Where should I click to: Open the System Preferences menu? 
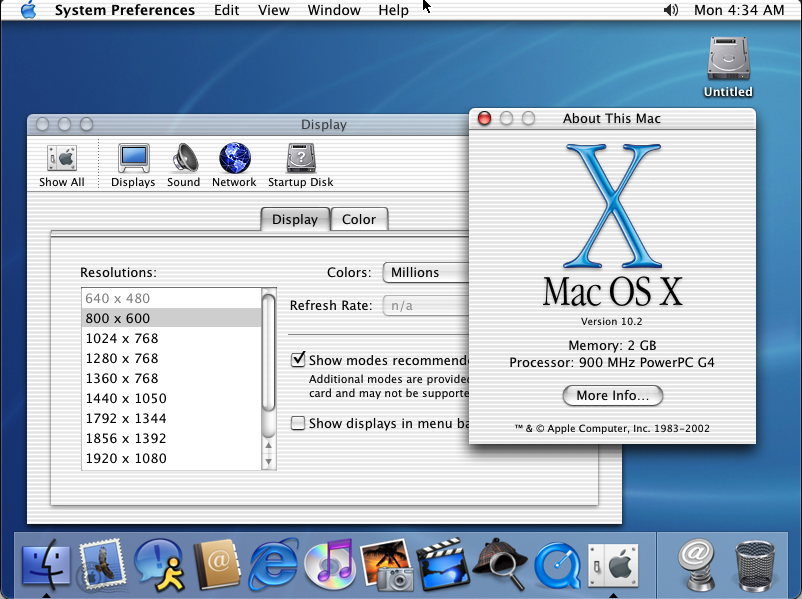pyautogui.click(x=125, y=10)
